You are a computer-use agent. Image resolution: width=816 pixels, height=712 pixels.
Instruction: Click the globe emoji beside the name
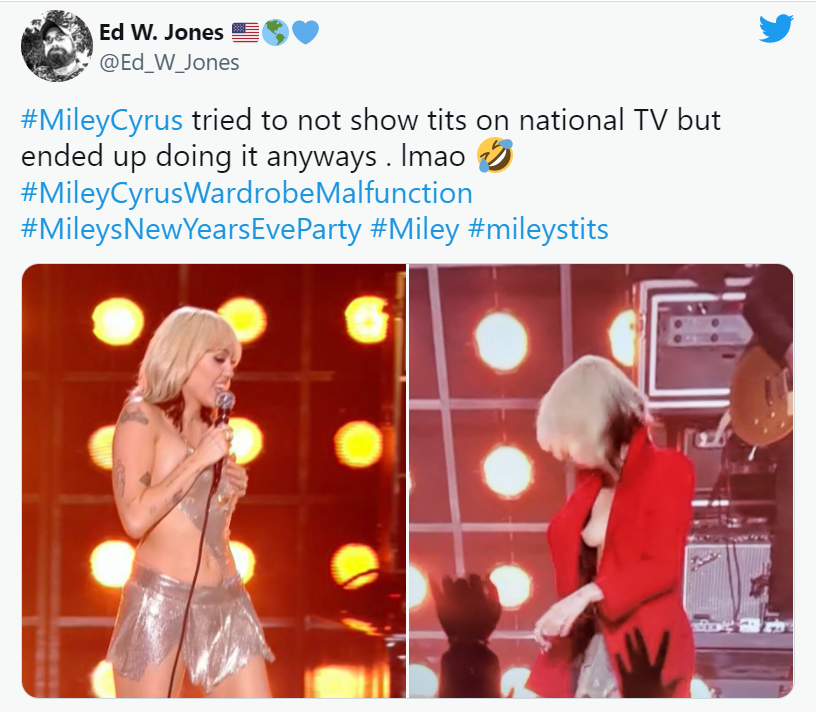pos(275,32)
